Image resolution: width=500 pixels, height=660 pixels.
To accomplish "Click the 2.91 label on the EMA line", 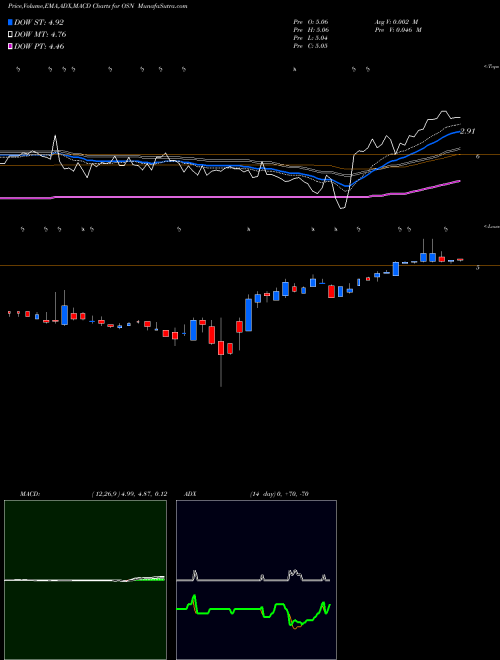I will pyautogui.click(x=467, y=131).
